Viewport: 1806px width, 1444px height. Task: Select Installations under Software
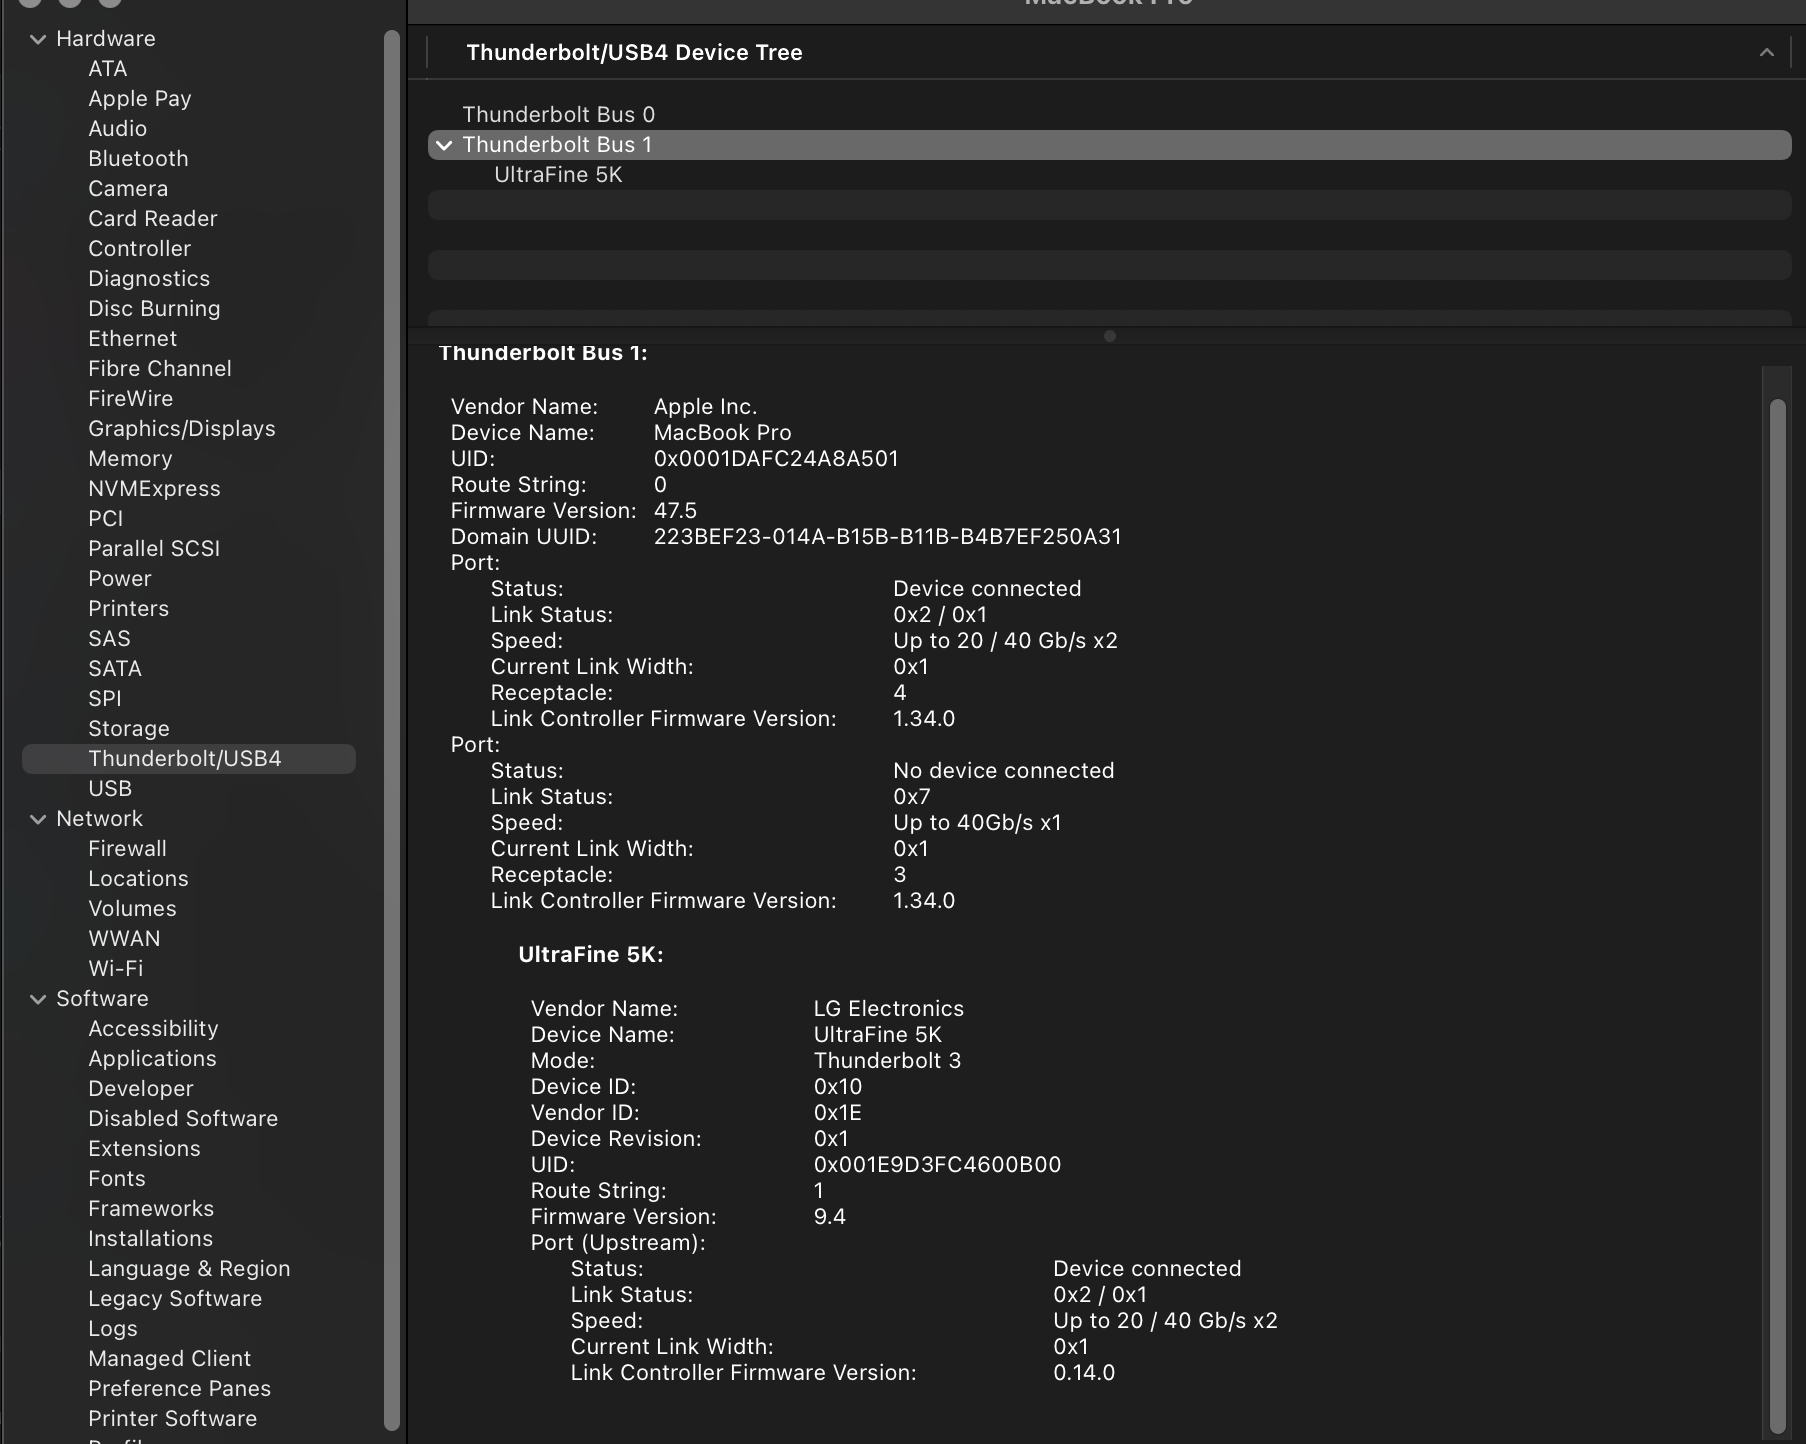click(150, 1239)
